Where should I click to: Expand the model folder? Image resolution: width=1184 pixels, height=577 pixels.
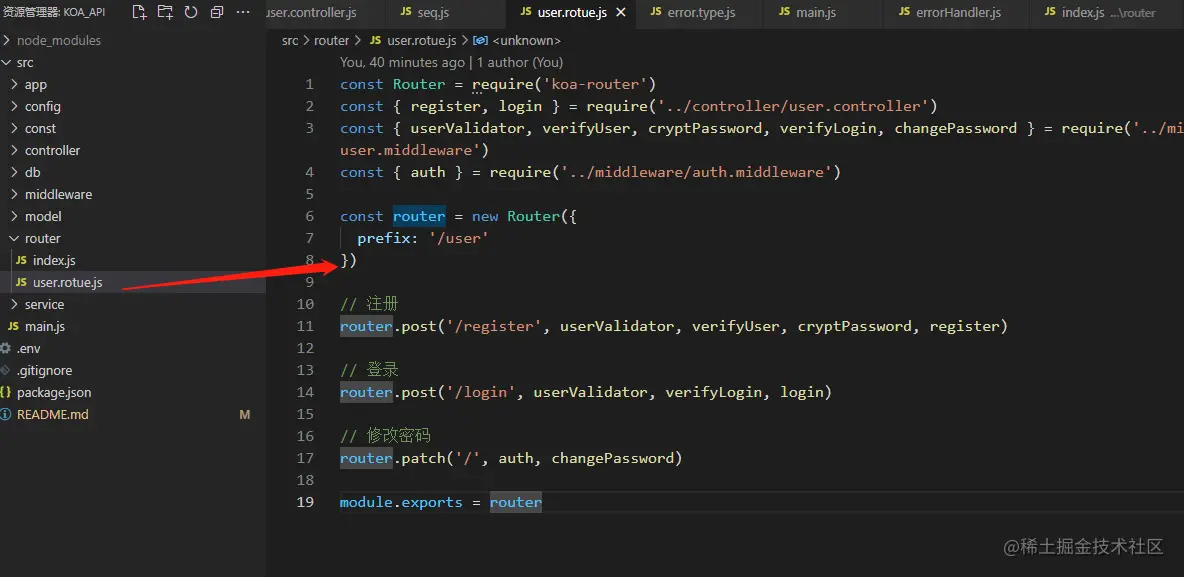coord(133,216)
